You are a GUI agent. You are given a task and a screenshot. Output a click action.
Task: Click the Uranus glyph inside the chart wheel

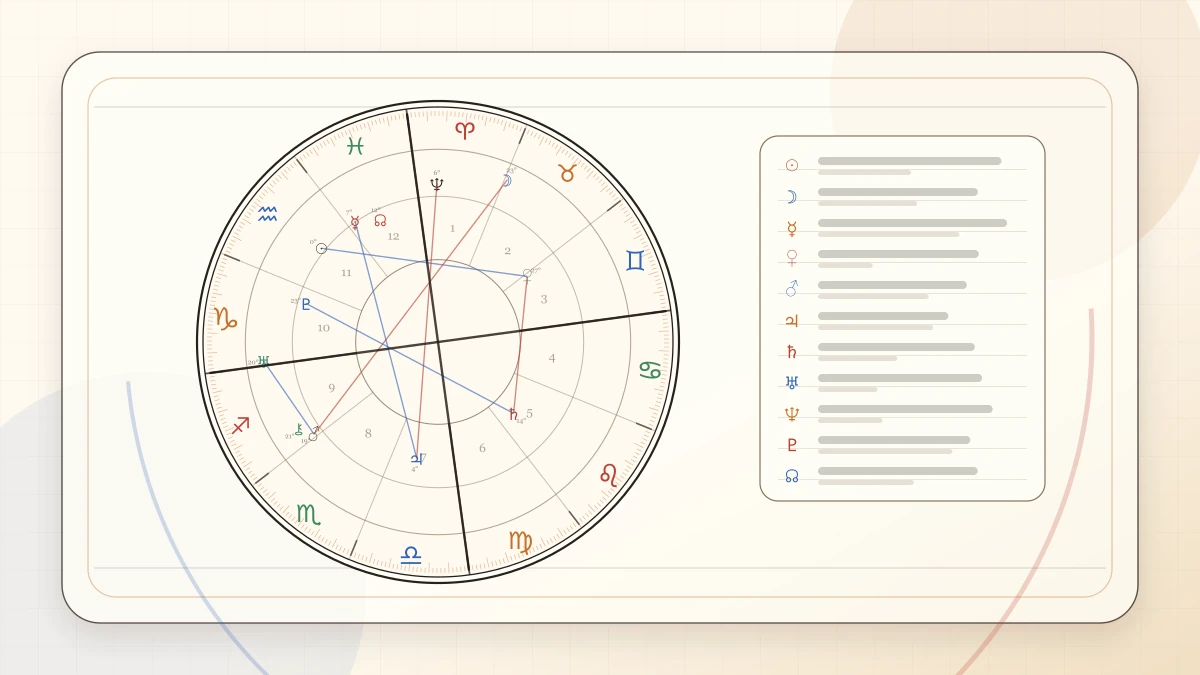tap(263, 361)
